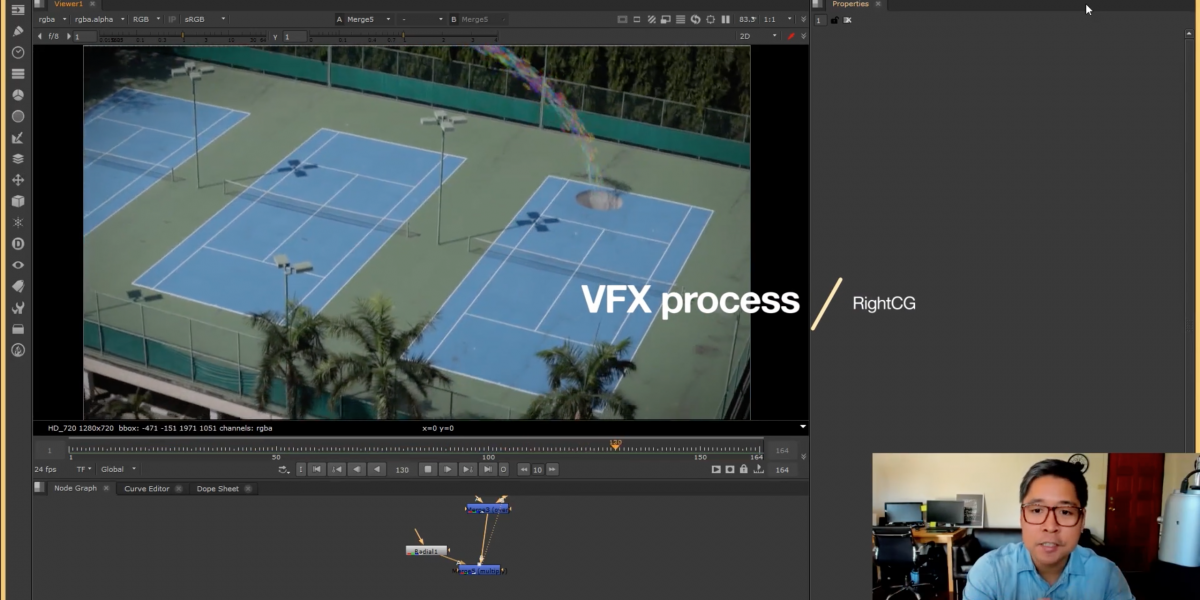1200x600 pixels.
Task: Open the Deep nodes D icon
Action: (18, 244)
